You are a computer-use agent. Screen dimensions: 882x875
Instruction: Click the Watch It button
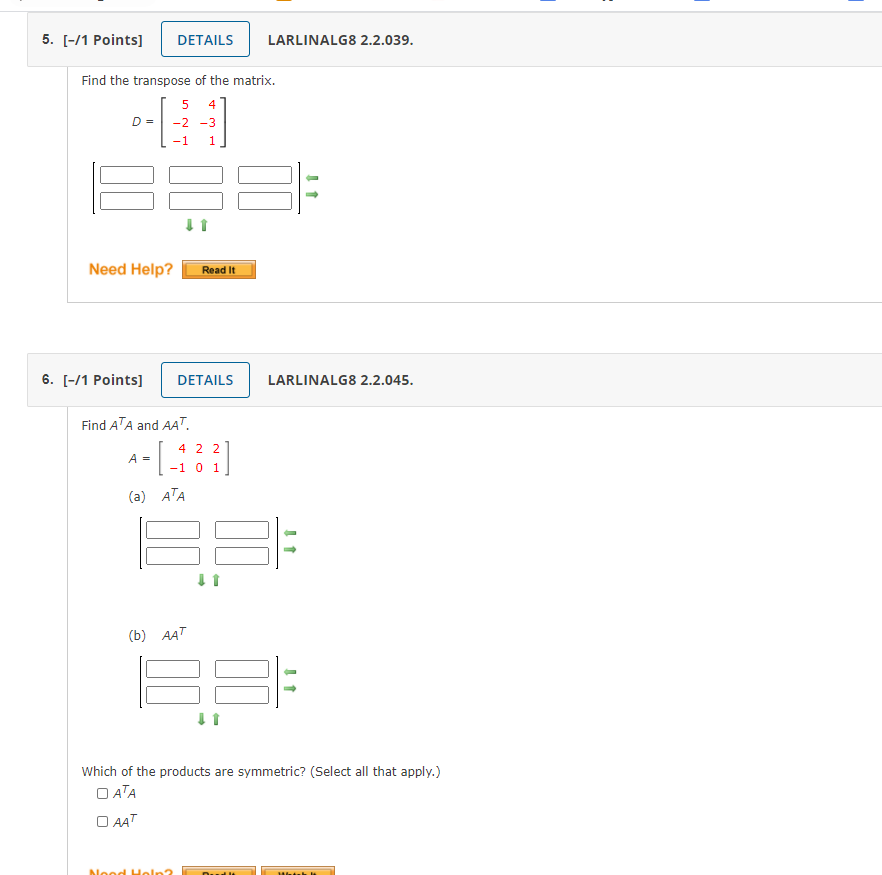point(299,870)
